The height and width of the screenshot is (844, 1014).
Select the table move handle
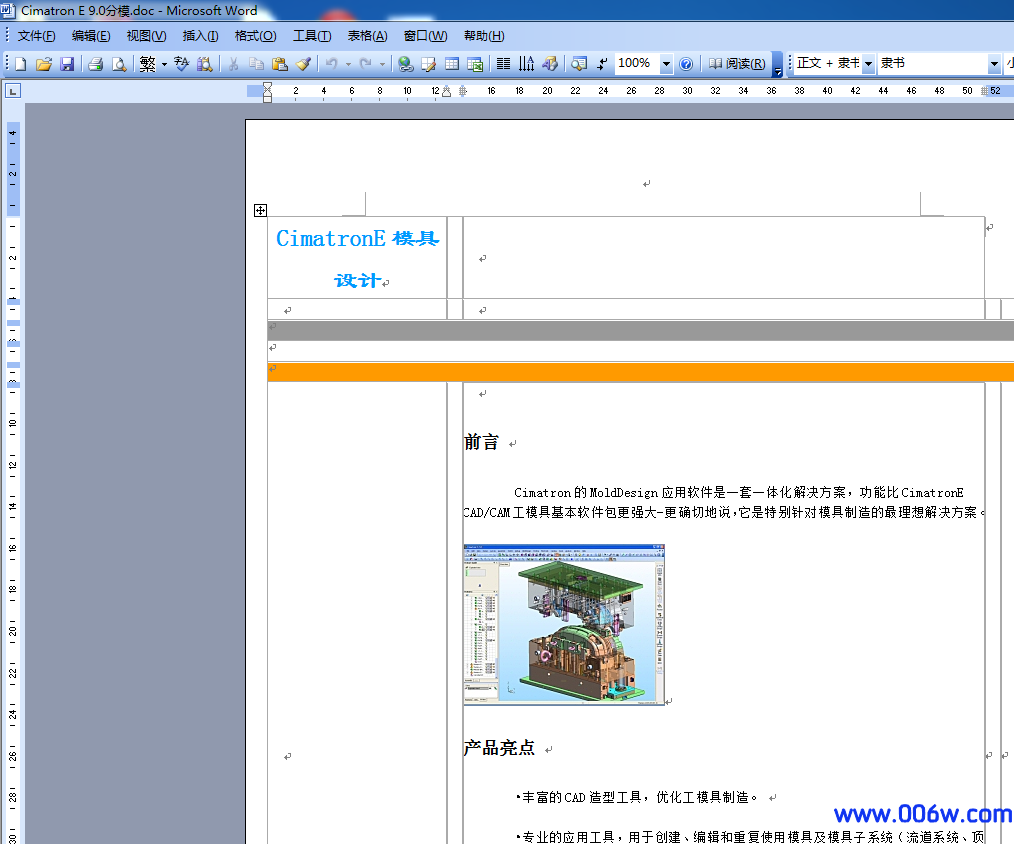[x=260, y=210]
